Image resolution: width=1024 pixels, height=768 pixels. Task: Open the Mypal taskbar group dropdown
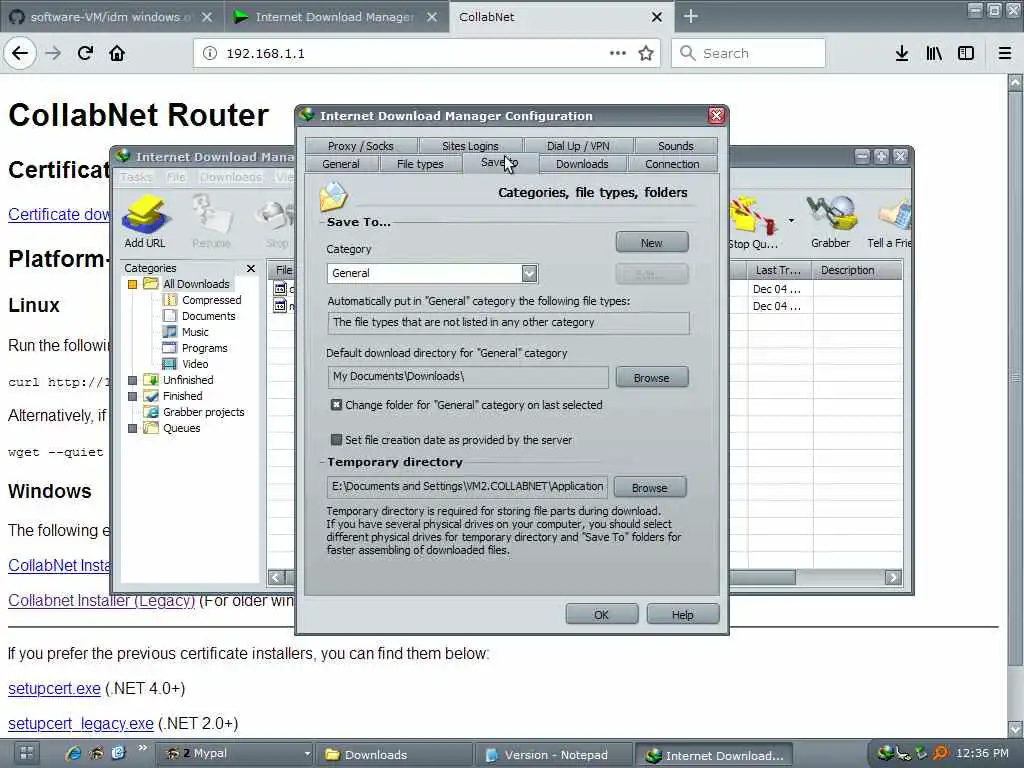pyautogui.click(x=307, y=754)
